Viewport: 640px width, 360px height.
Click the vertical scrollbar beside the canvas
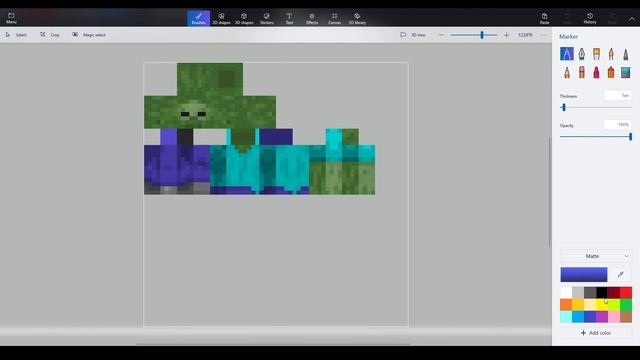[x=549, y=192]
